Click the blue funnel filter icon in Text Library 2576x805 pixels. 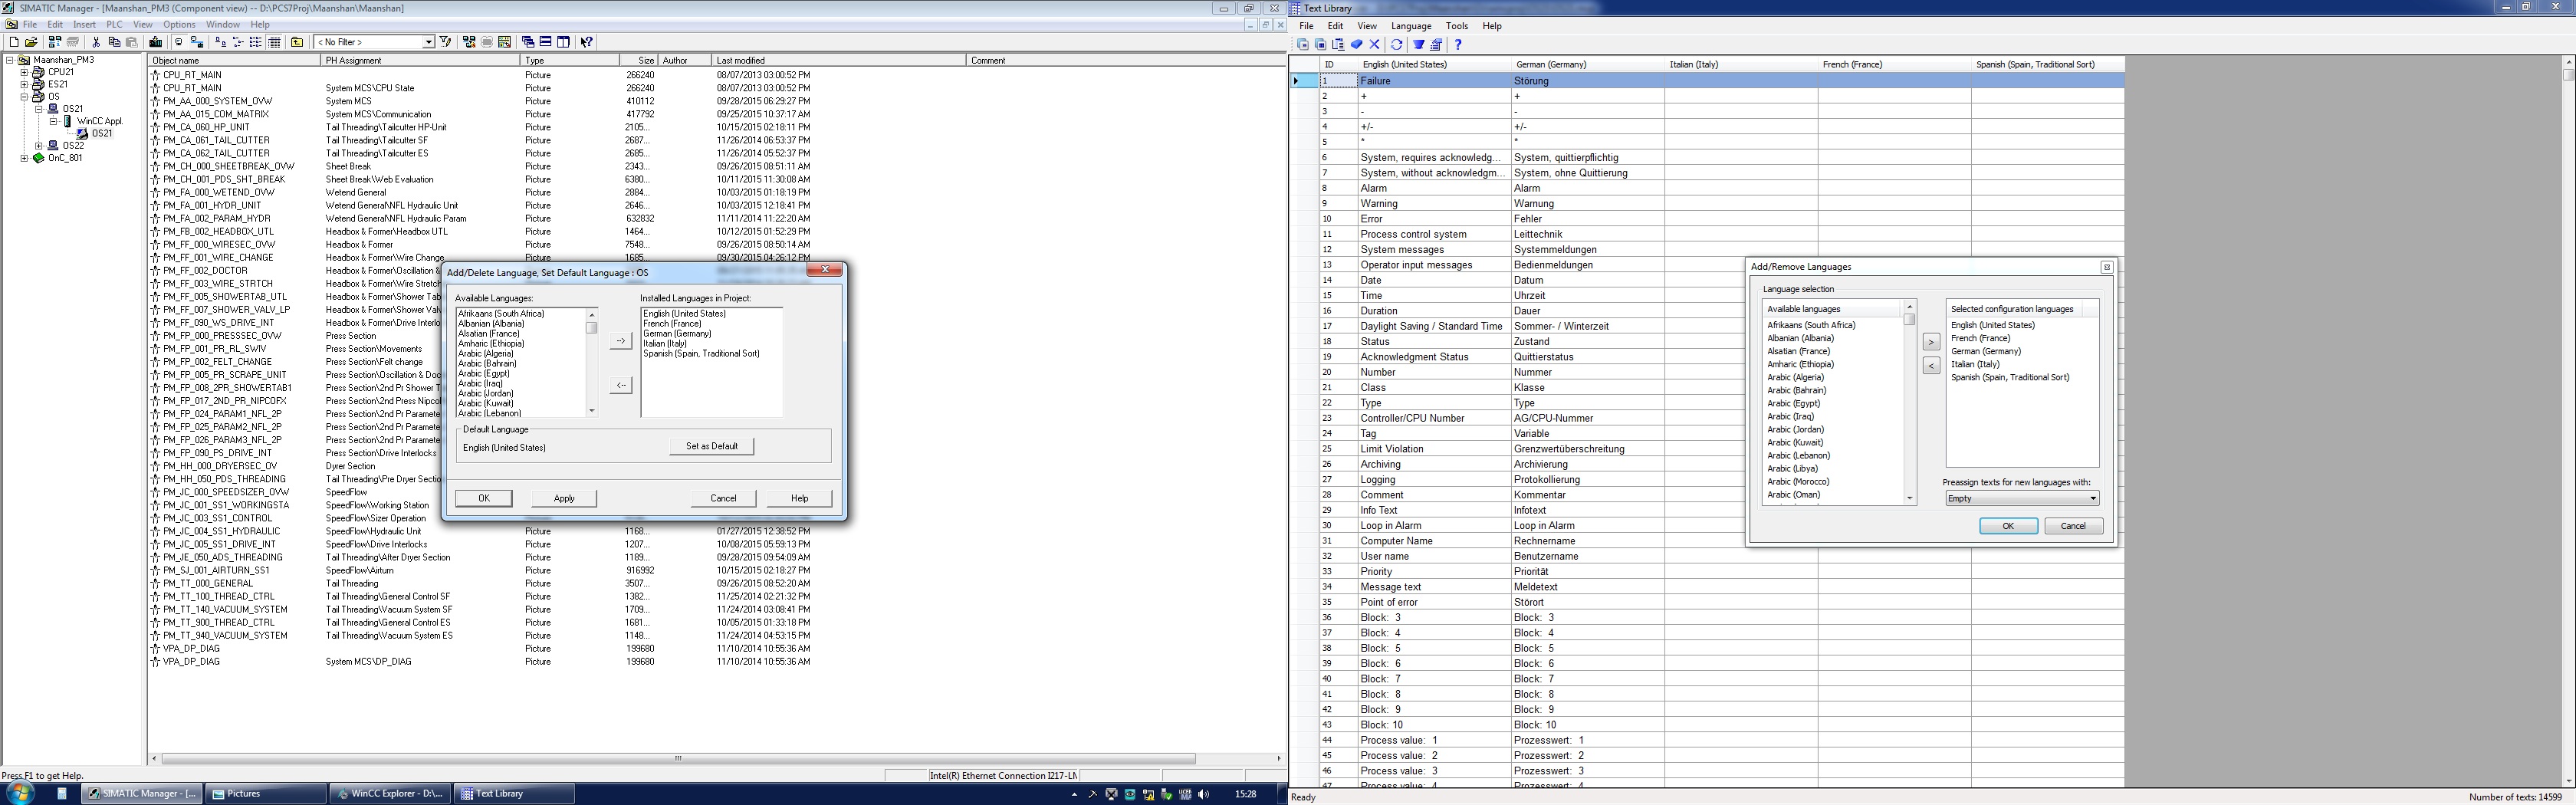(1419, 44)
